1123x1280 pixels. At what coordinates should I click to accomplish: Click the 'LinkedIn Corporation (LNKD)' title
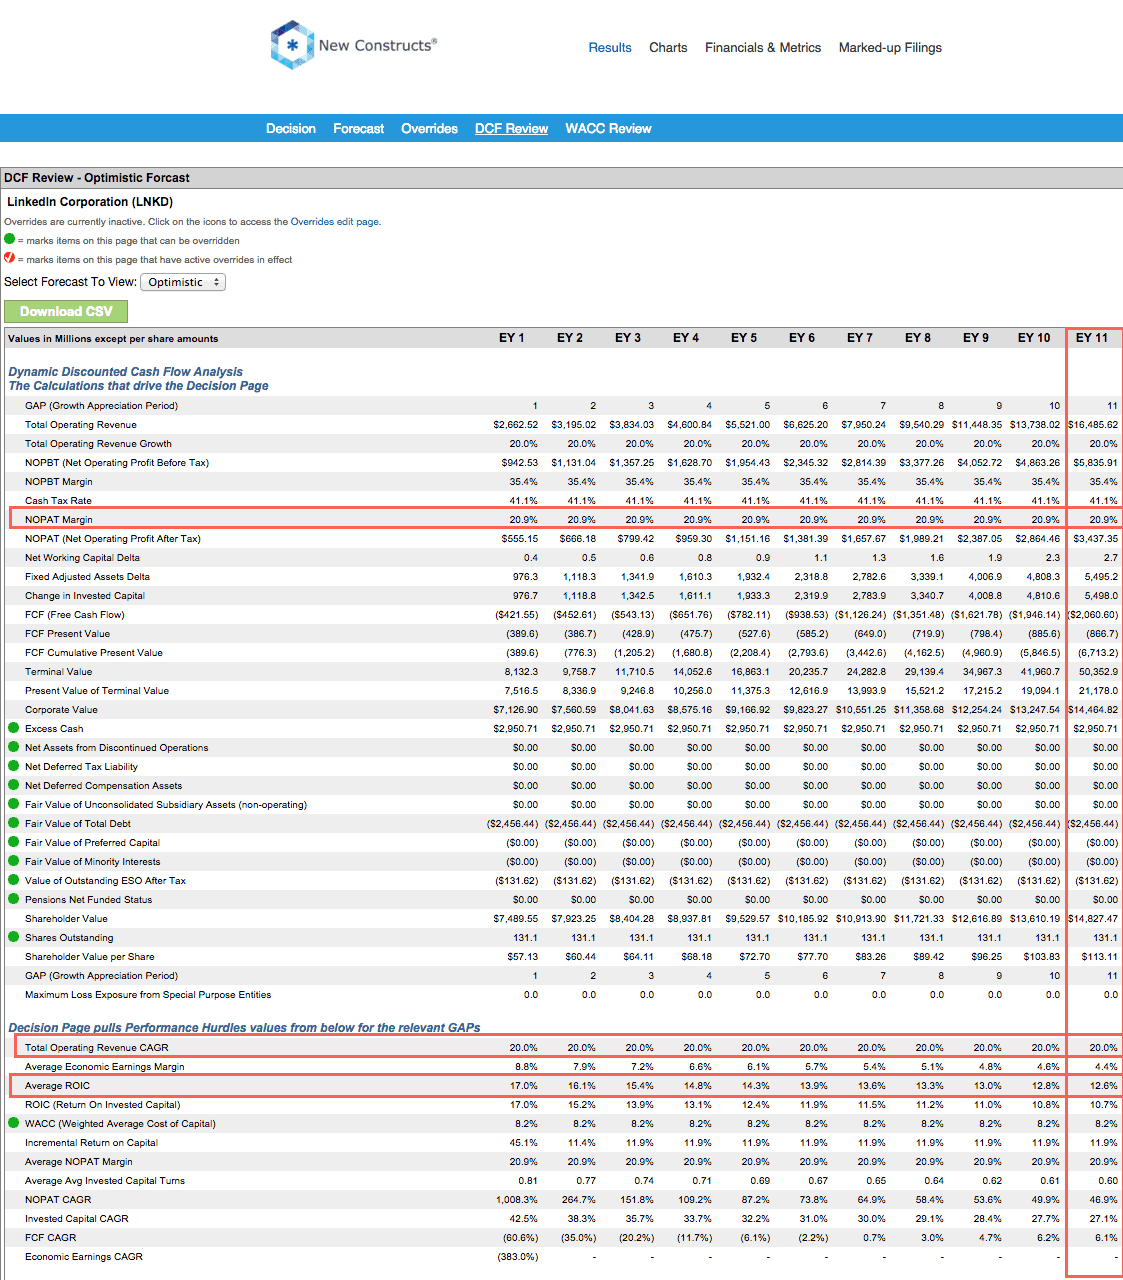click(90, 202)
